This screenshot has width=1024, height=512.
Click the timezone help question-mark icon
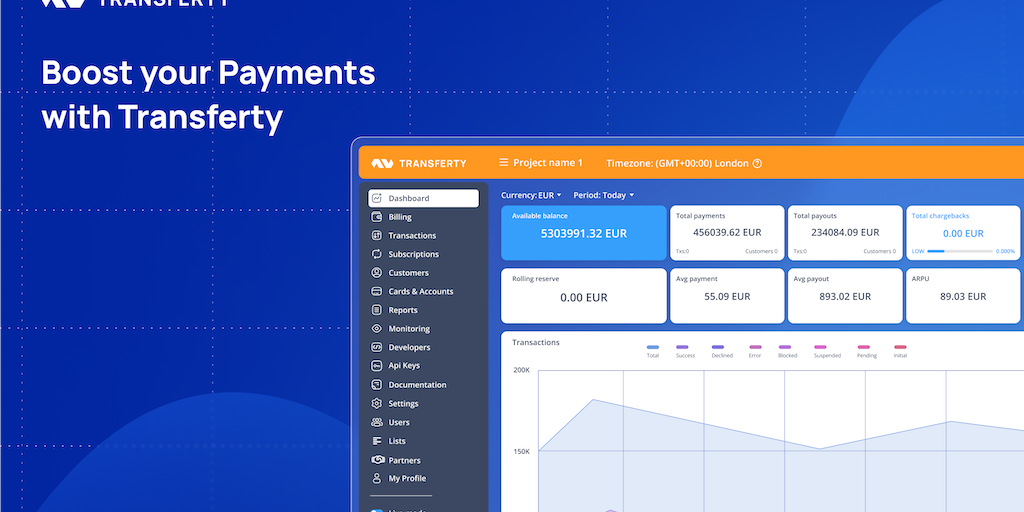757,163
